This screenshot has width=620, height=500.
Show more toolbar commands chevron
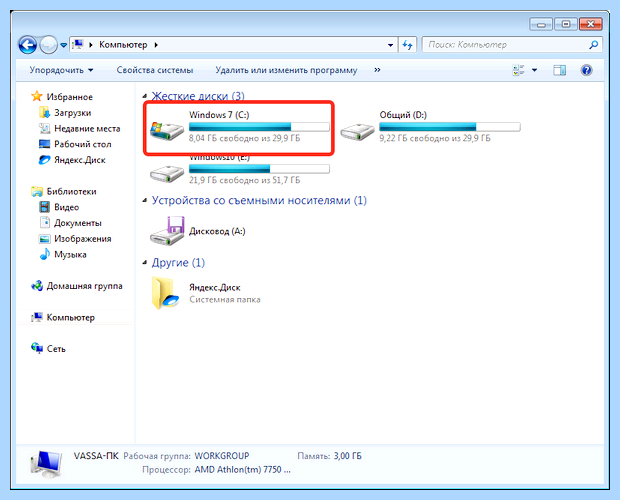tap(377, 70)
